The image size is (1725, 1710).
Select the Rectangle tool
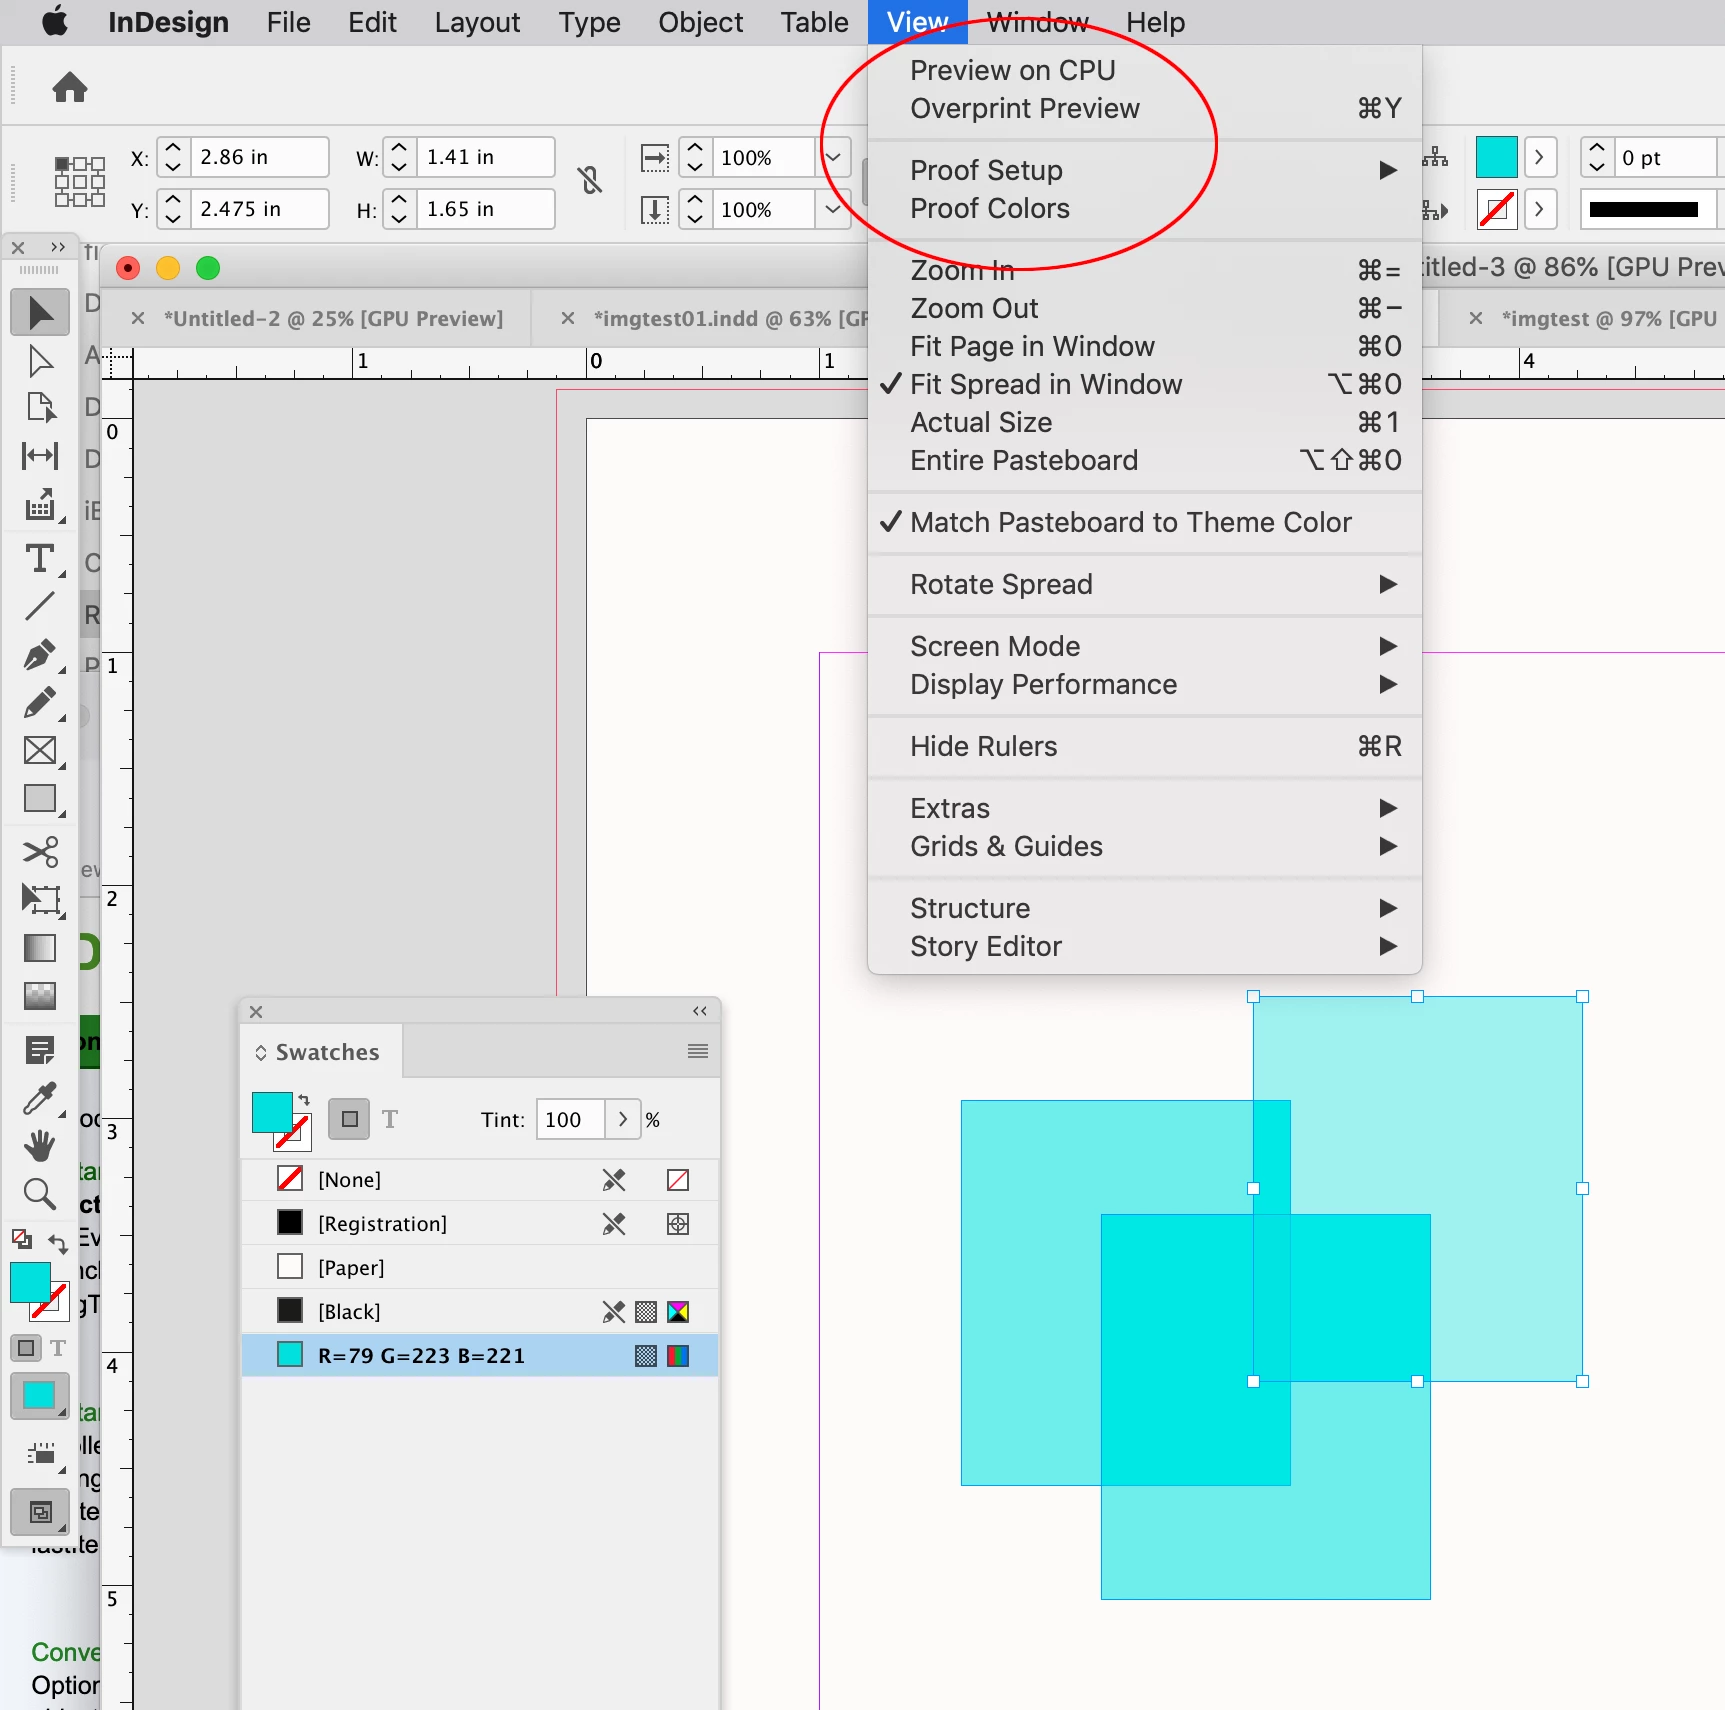click(40, 799)
